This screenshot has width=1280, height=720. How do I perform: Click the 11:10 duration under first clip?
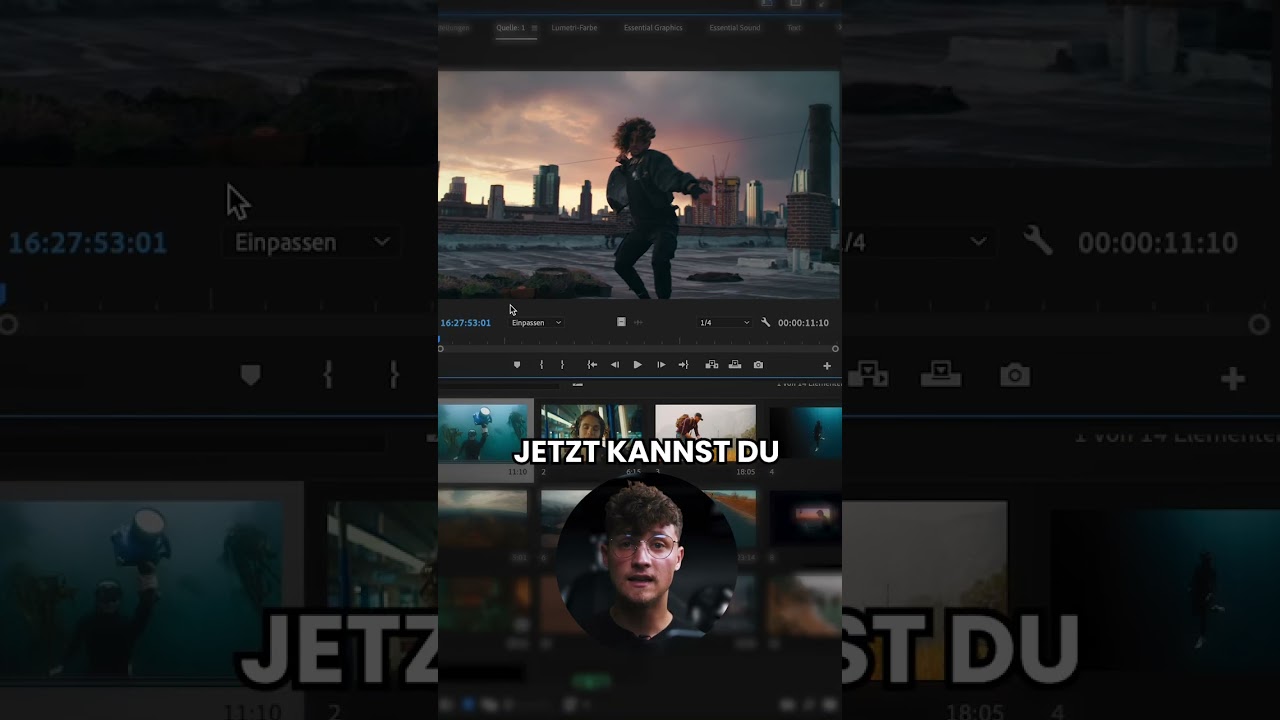pyautogui.click(x=517, y=472)
